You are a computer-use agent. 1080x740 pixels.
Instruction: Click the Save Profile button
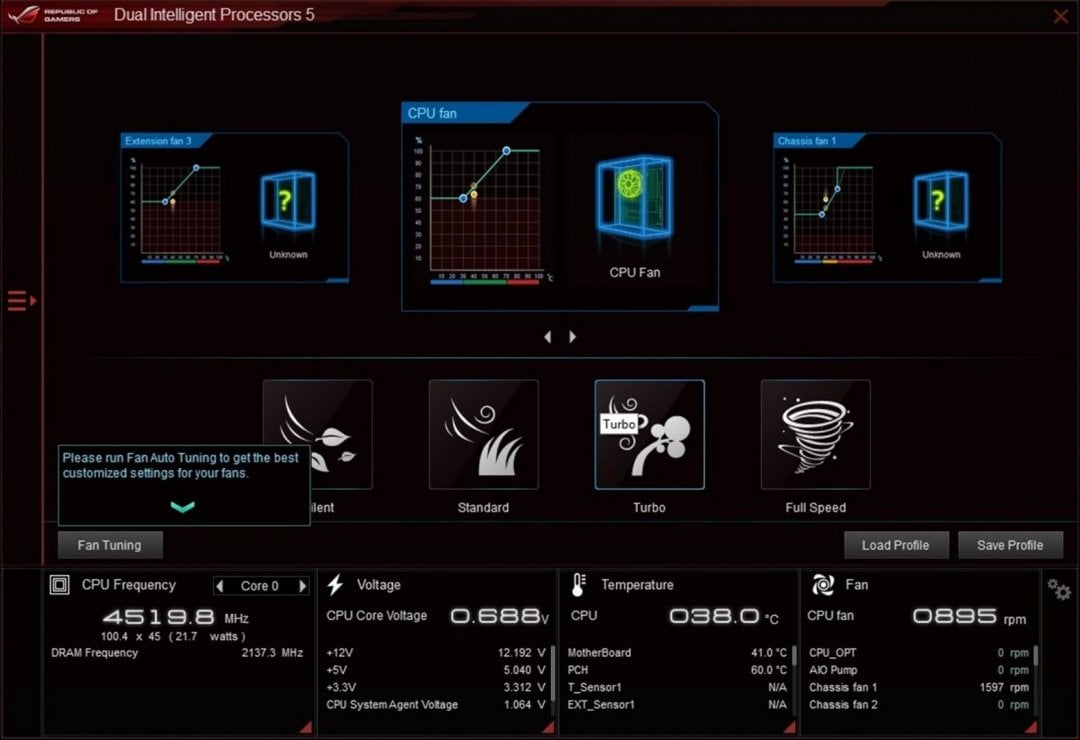(x=1010, y=545)
